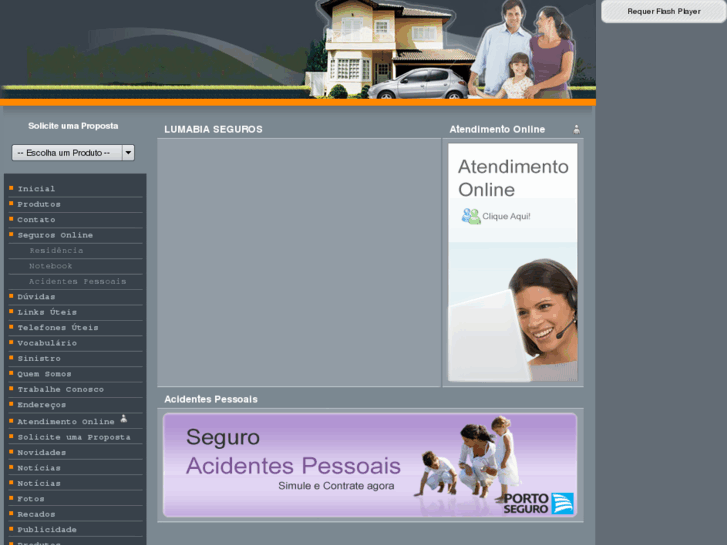The width and height of the screenshot is (727, 545).
Task: Open the Novidades page
Action: coord(42,452)
